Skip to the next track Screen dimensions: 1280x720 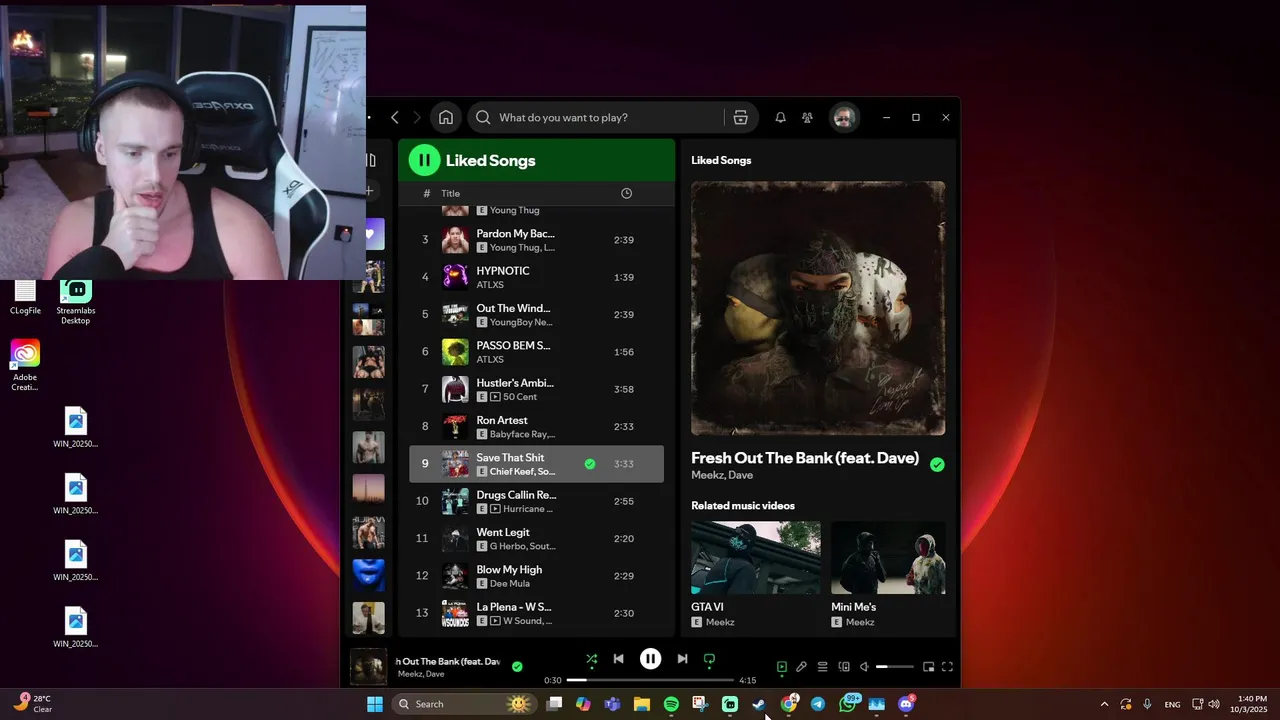point(682,659)
